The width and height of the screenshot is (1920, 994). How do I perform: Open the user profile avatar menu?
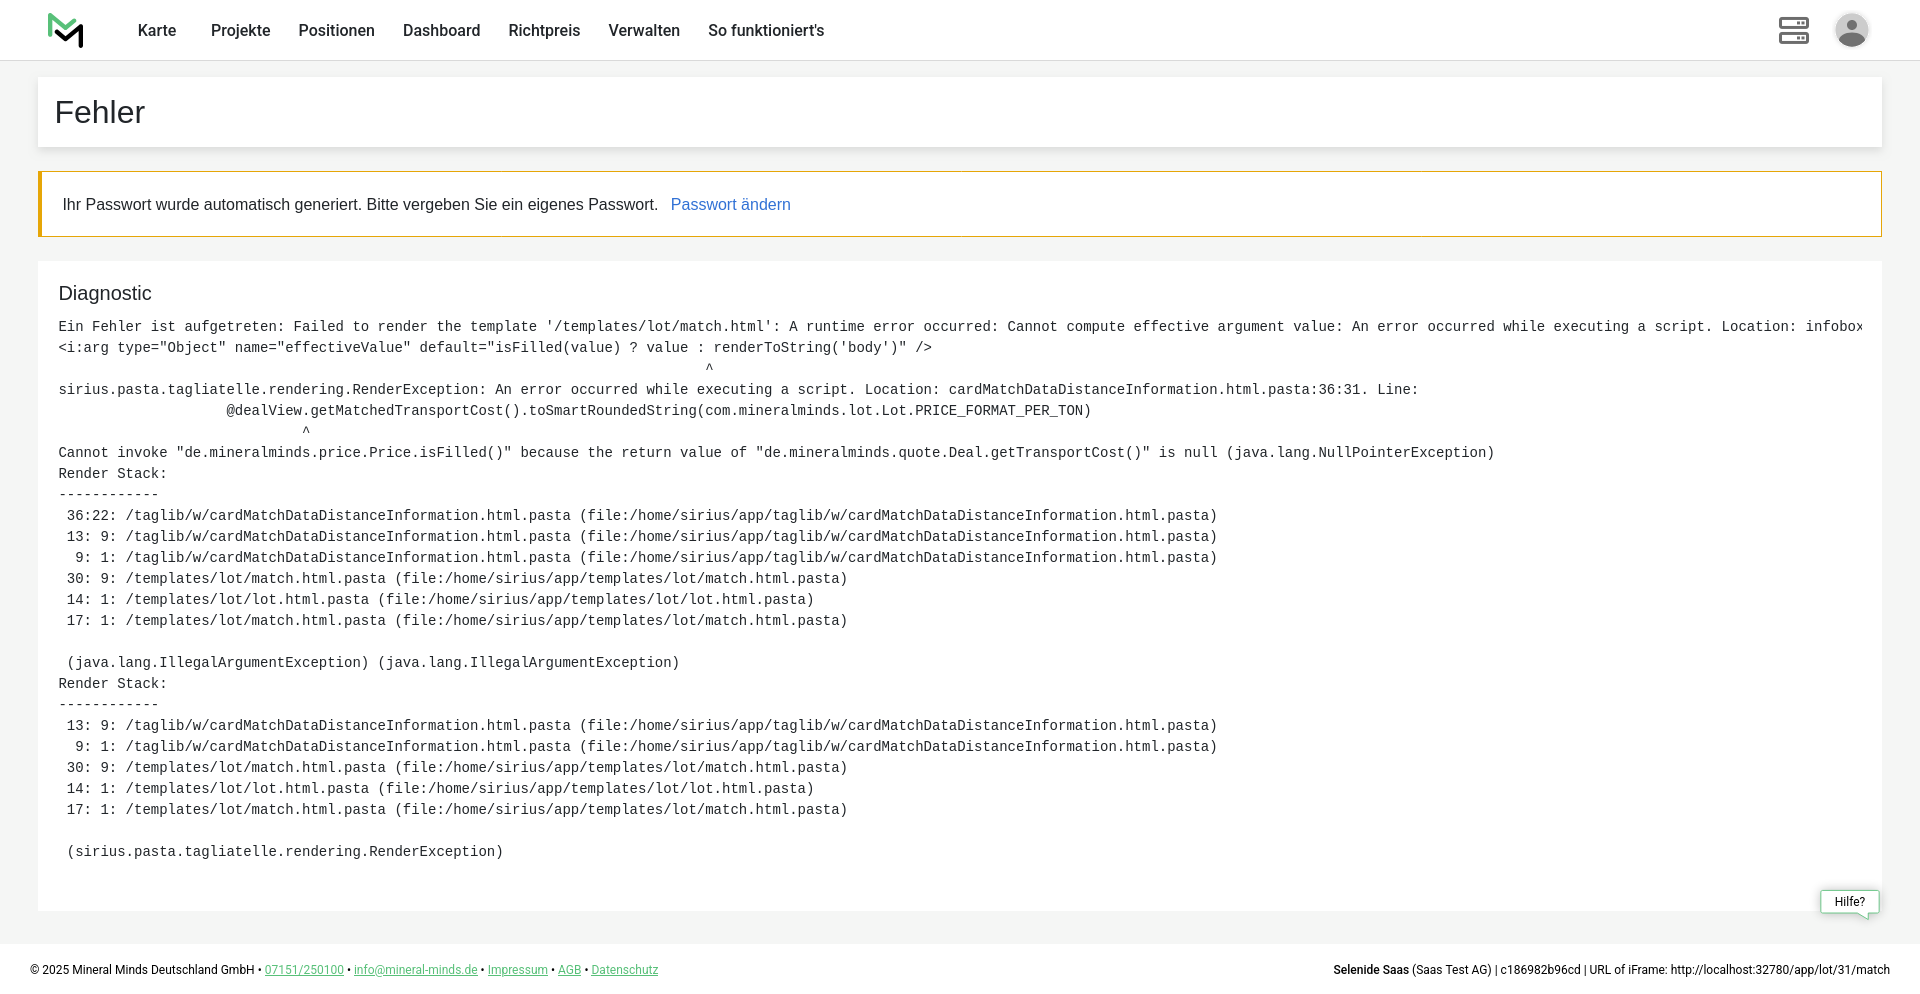click(1851, 31)
